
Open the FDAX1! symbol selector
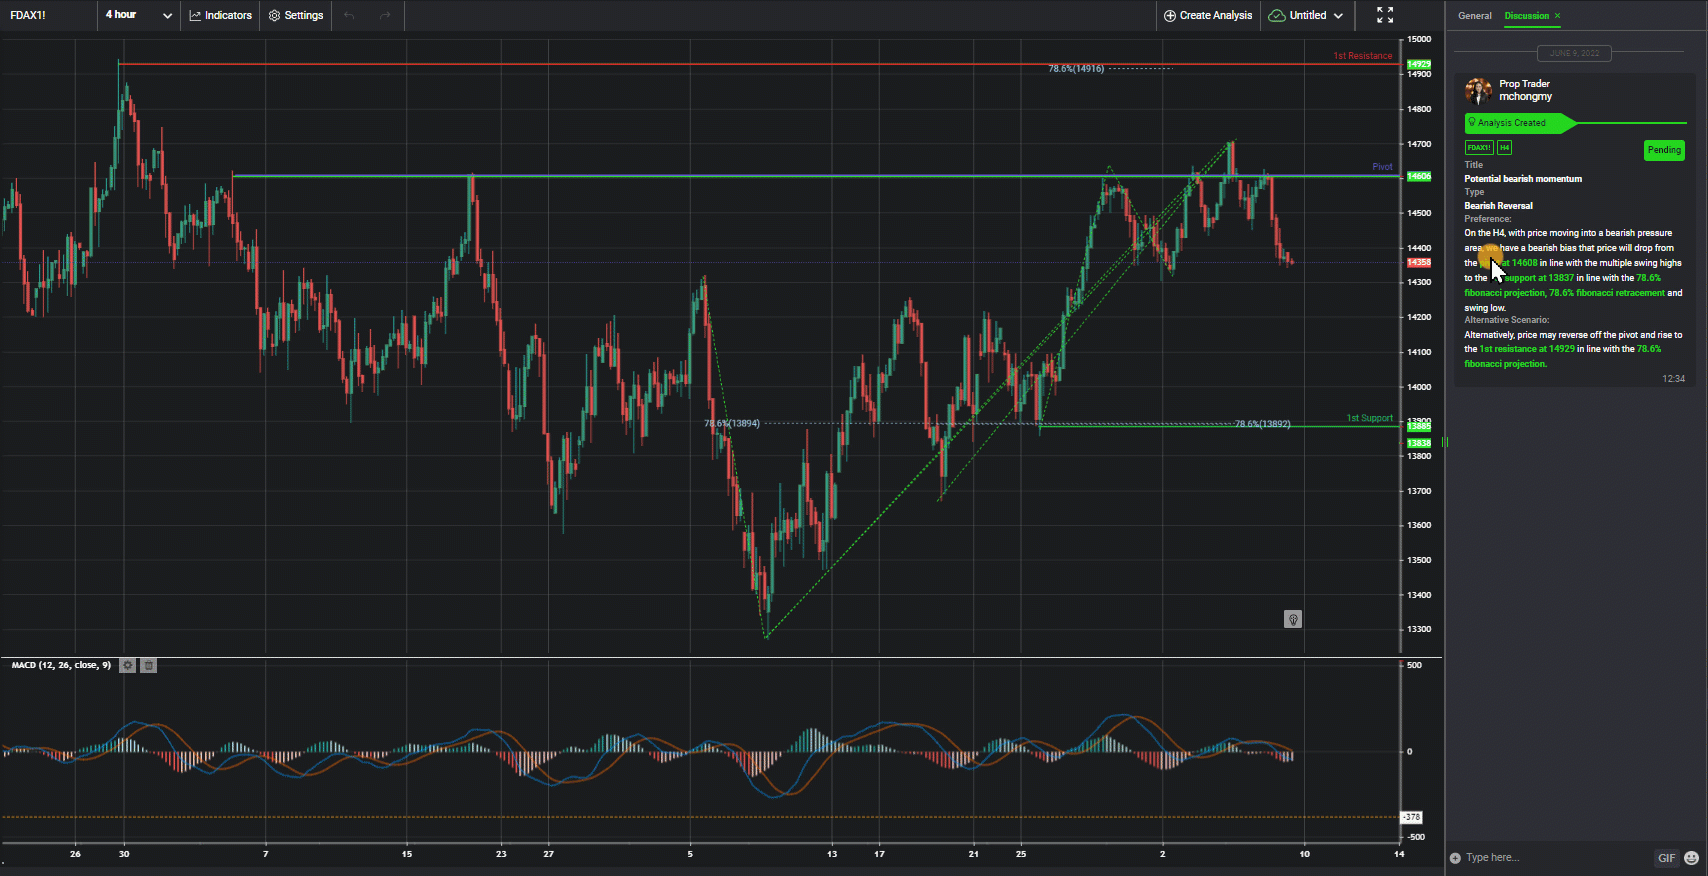tap(28, 15)
